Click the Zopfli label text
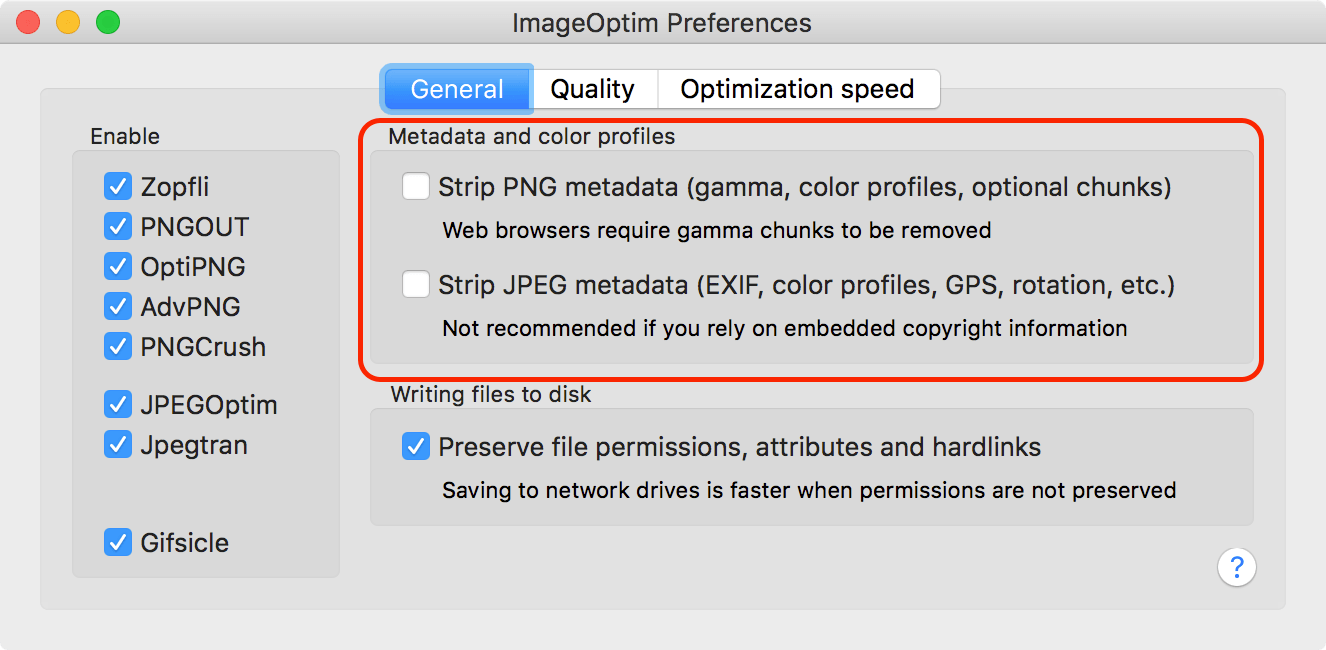Image resolution: width=1326 pixels, height=650 pixels. click(x=175, y=187)
